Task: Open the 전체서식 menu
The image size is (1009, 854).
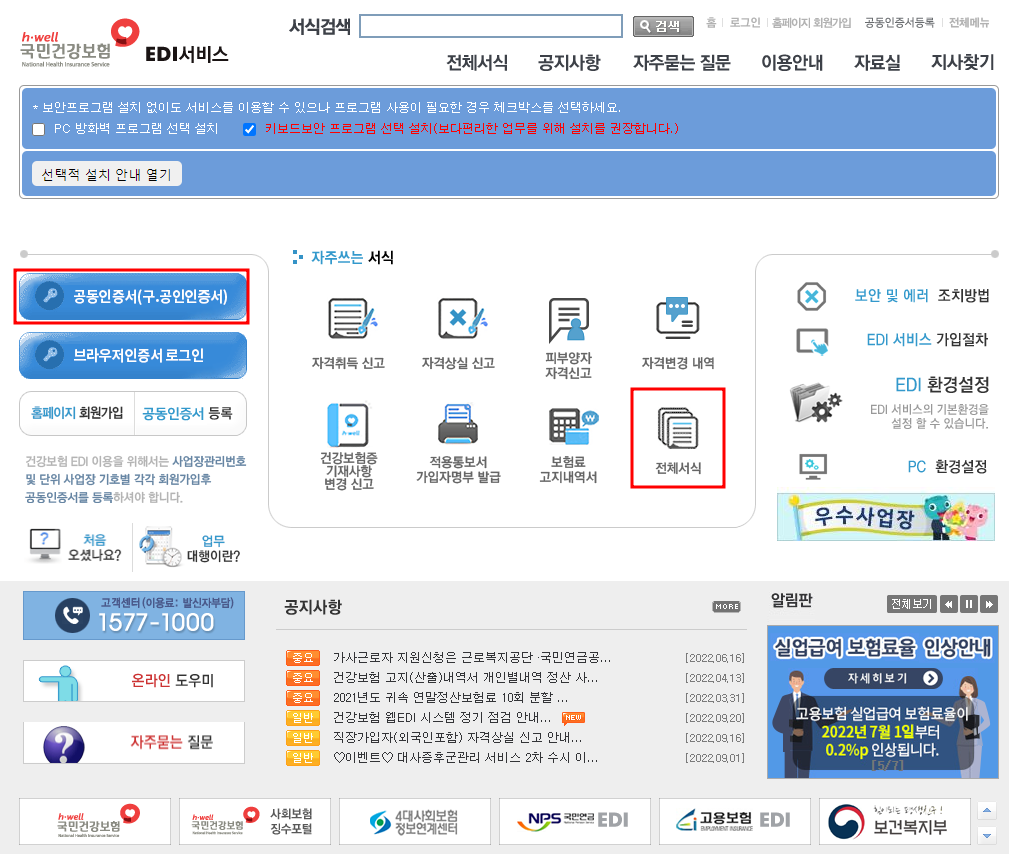Action: point(477,62)
